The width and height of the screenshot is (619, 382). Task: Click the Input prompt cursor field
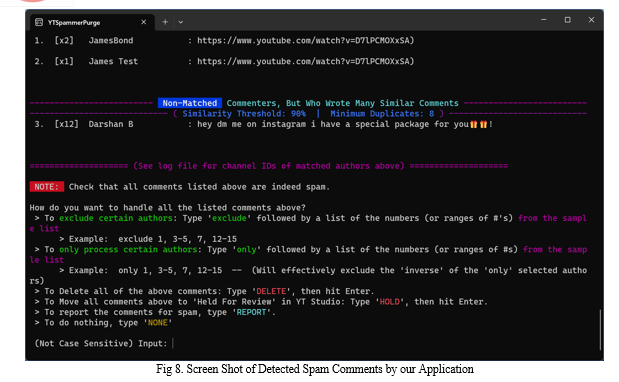[173, 343]
